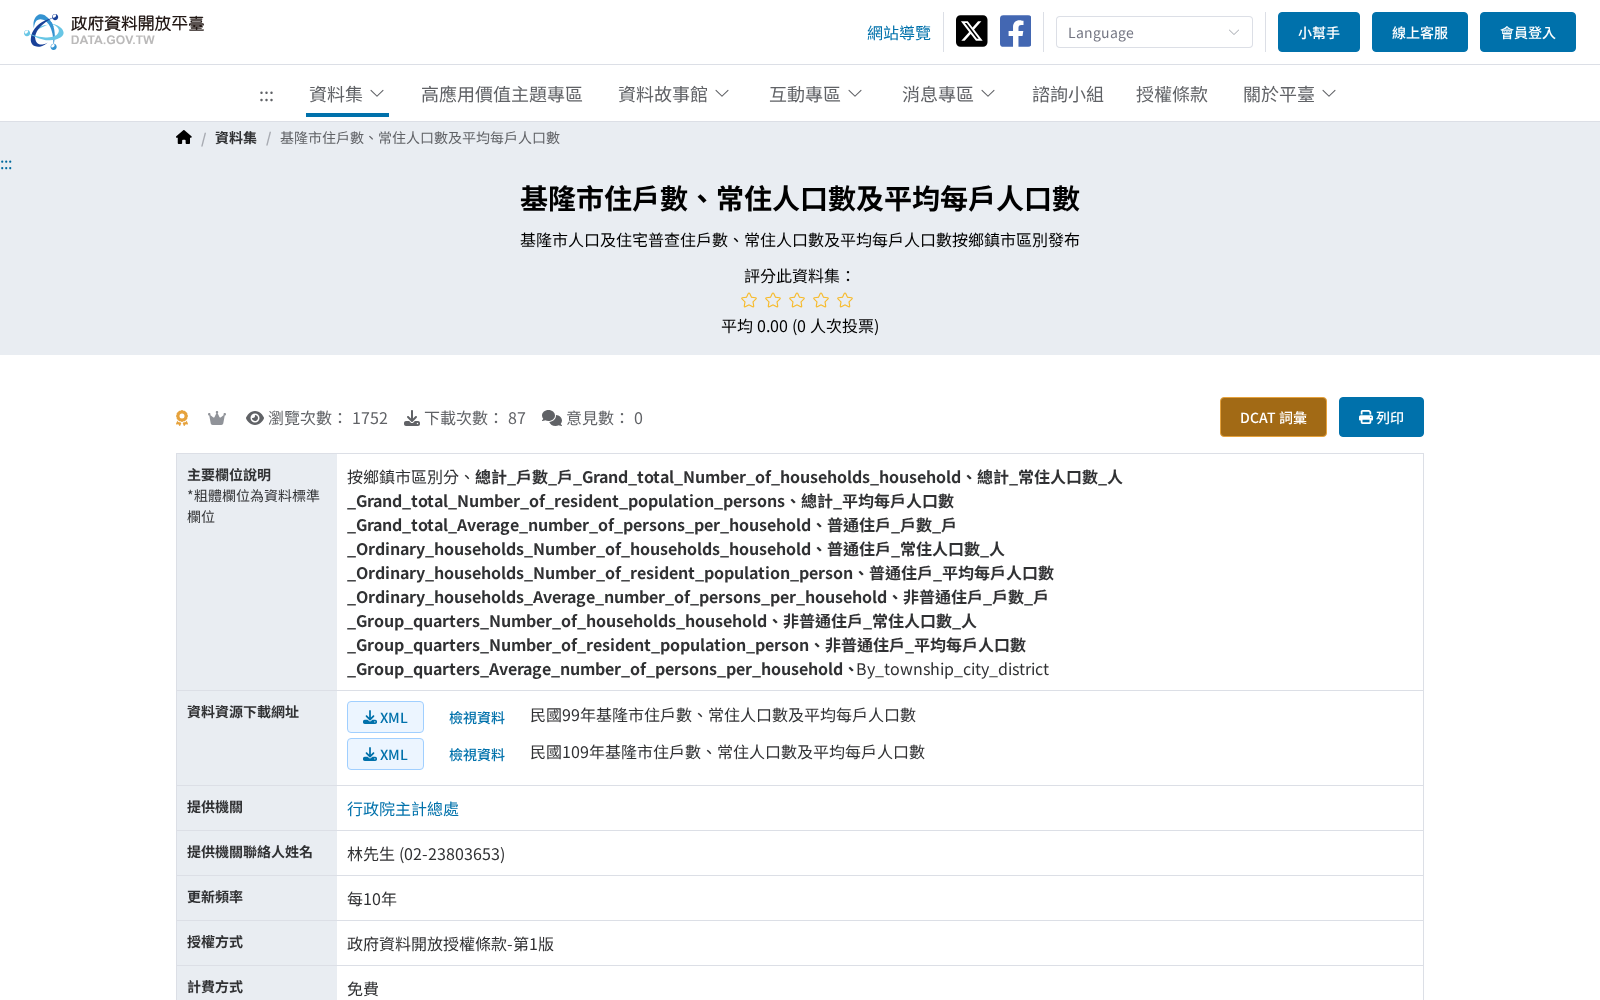Viewport: 1600px width, 1000px height.
Task: Click the 平均 0.00 (0 人次投票) text
Action: [800, 326]
